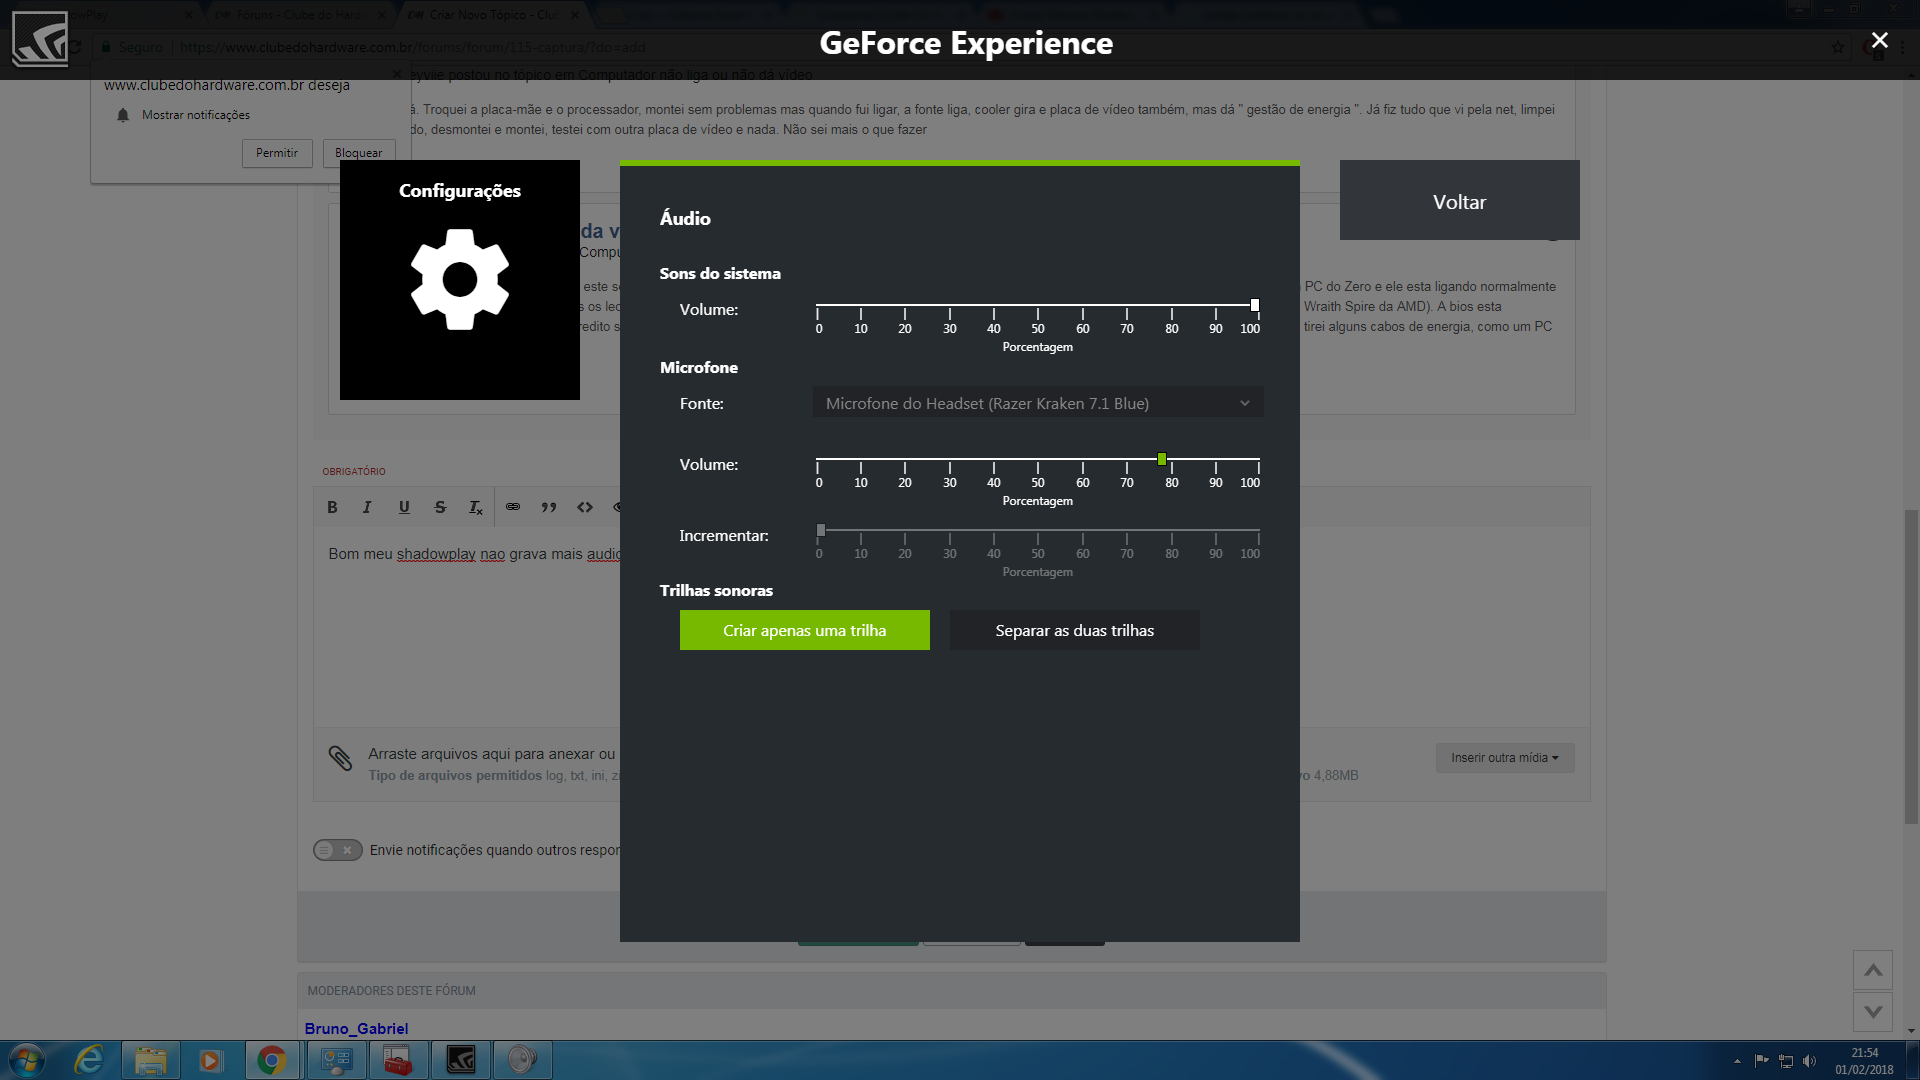Click the browser address bar URL
This screenshot has width=1920, height=1080.
(x=412, y=47)
